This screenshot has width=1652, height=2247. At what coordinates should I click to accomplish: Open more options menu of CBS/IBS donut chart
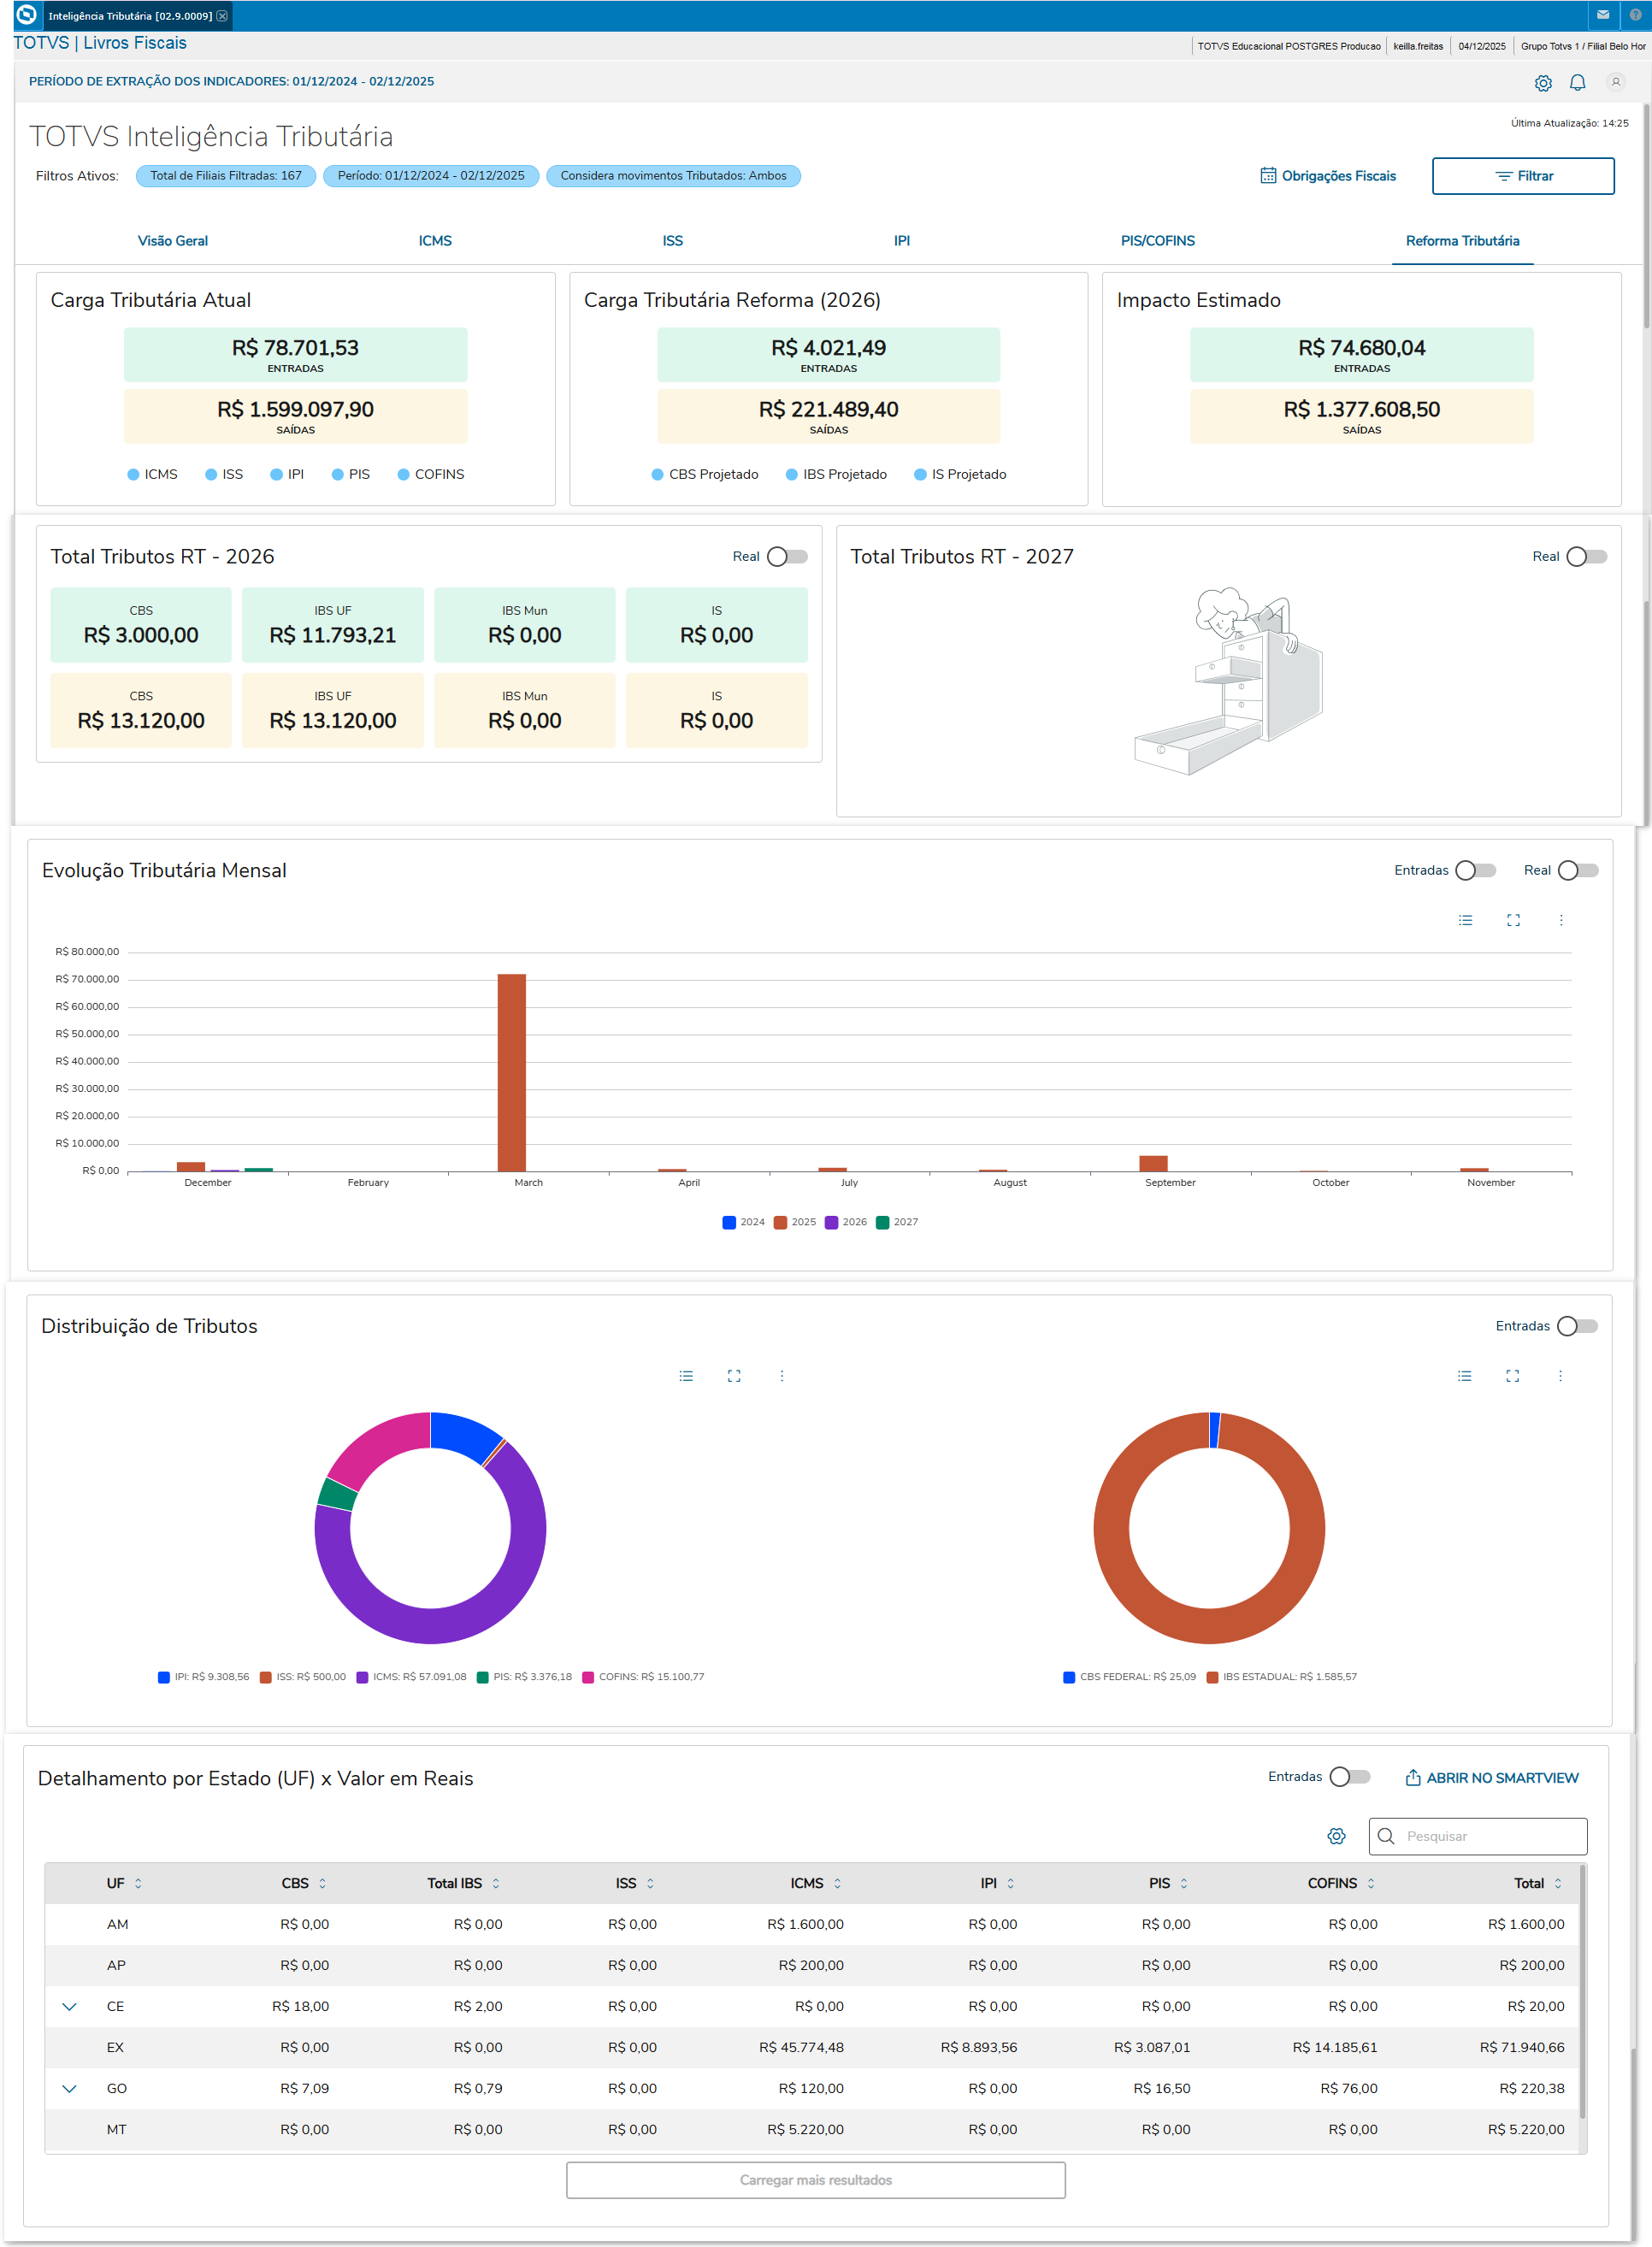click(1560, 1376)
